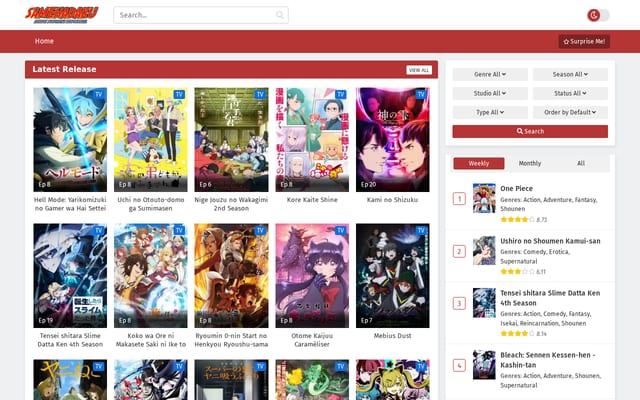Switch to the All ranking tab
Image resolution: width=640 pixels, height=400 pixels.
(581, 163)
